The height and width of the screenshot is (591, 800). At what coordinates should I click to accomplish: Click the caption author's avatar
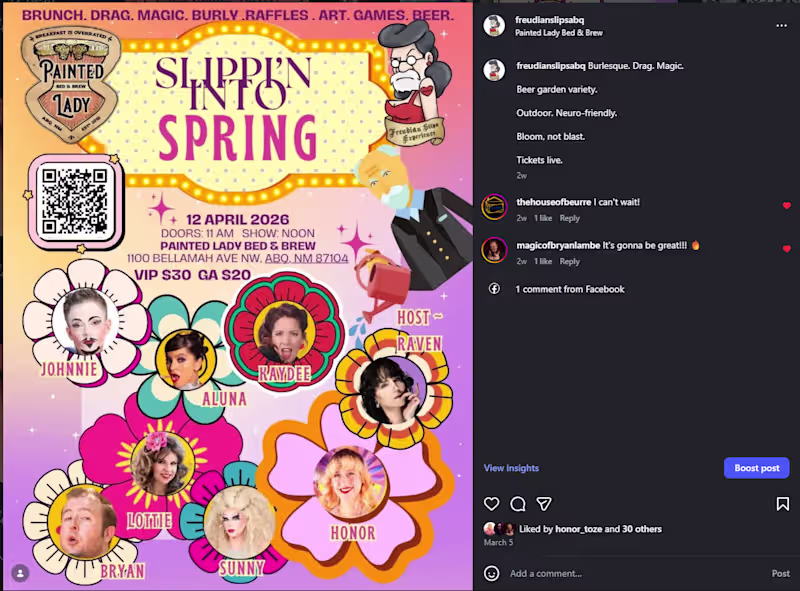494,70
